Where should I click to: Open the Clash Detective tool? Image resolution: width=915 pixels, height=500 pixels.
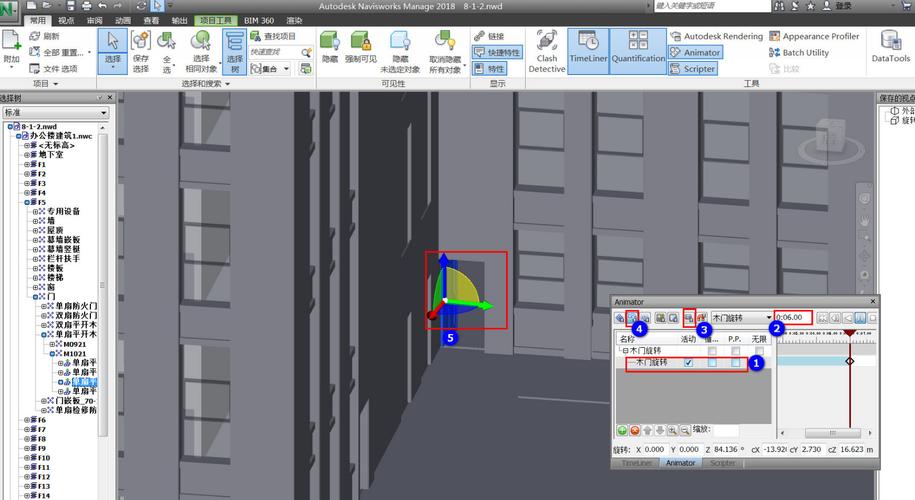tap(546, 52)
